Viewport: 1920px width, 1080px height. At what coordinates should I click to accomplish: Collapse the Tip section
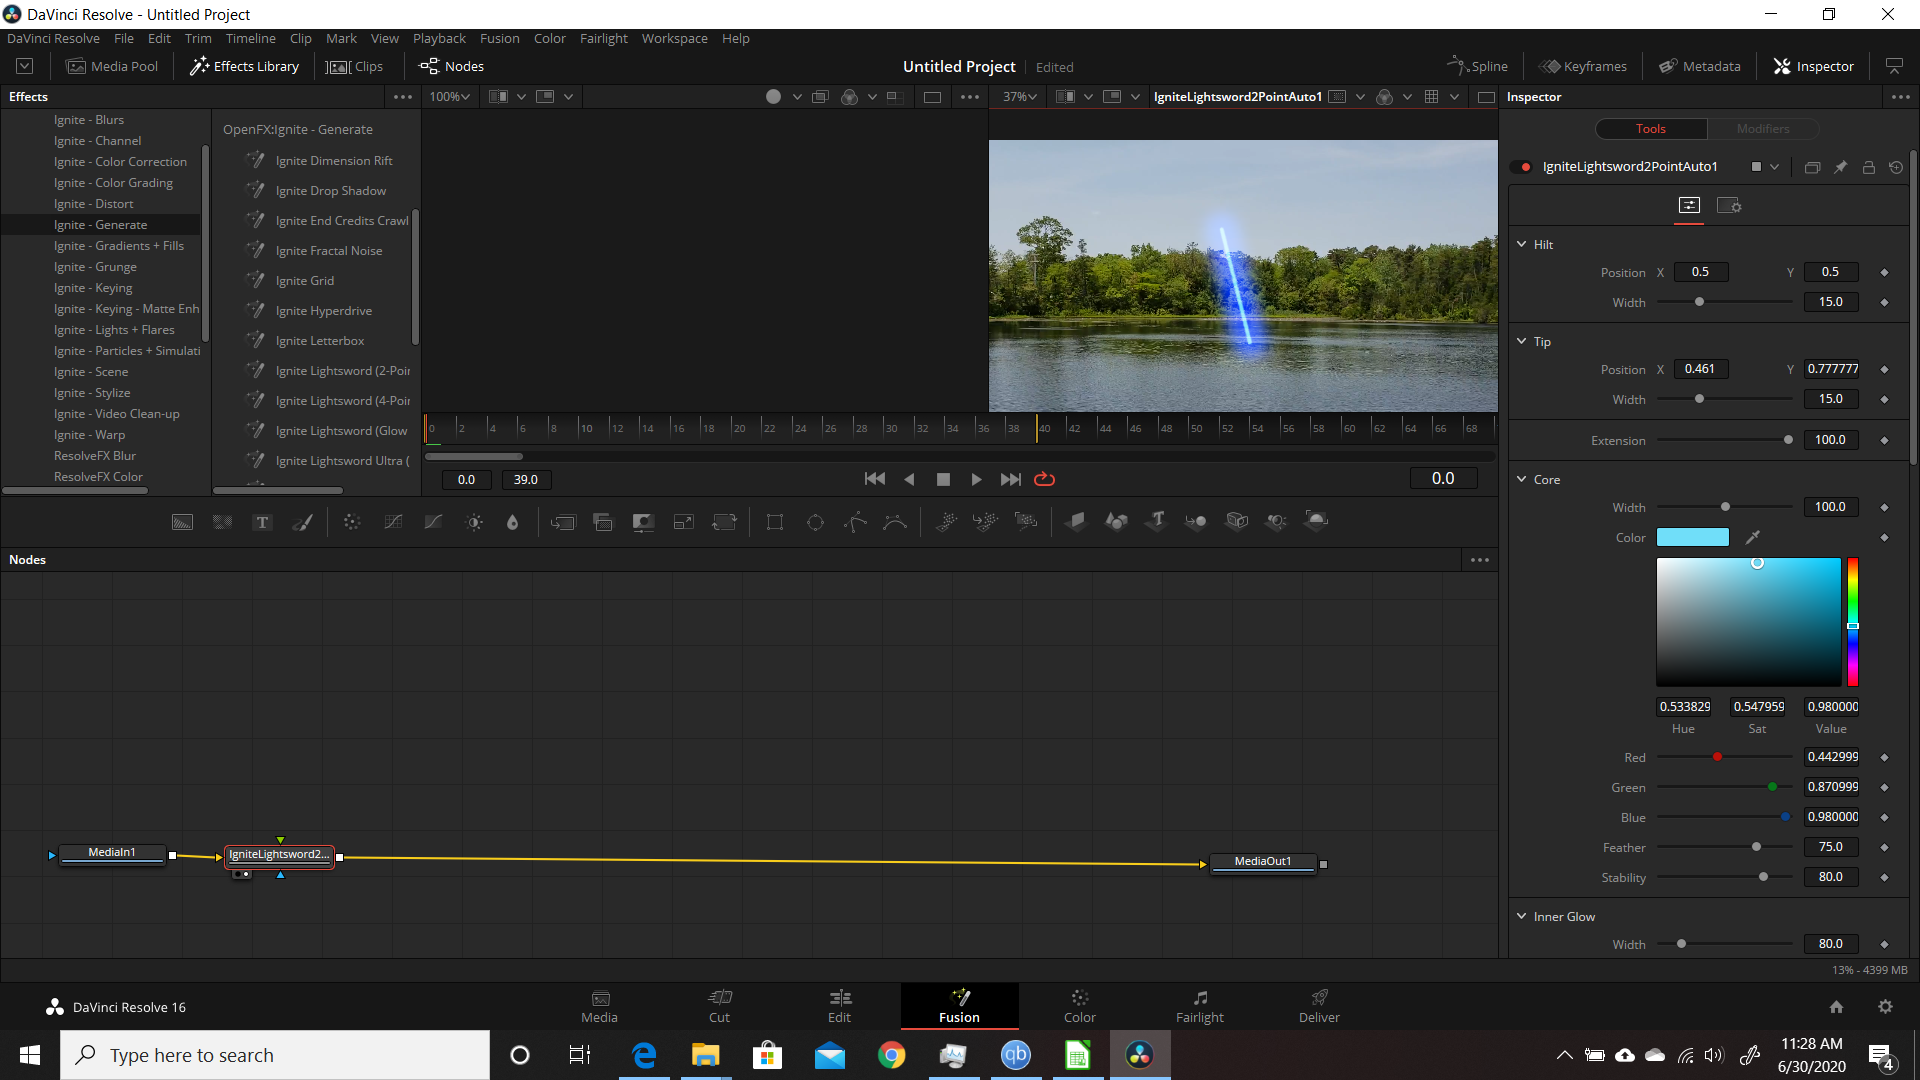1522,341
